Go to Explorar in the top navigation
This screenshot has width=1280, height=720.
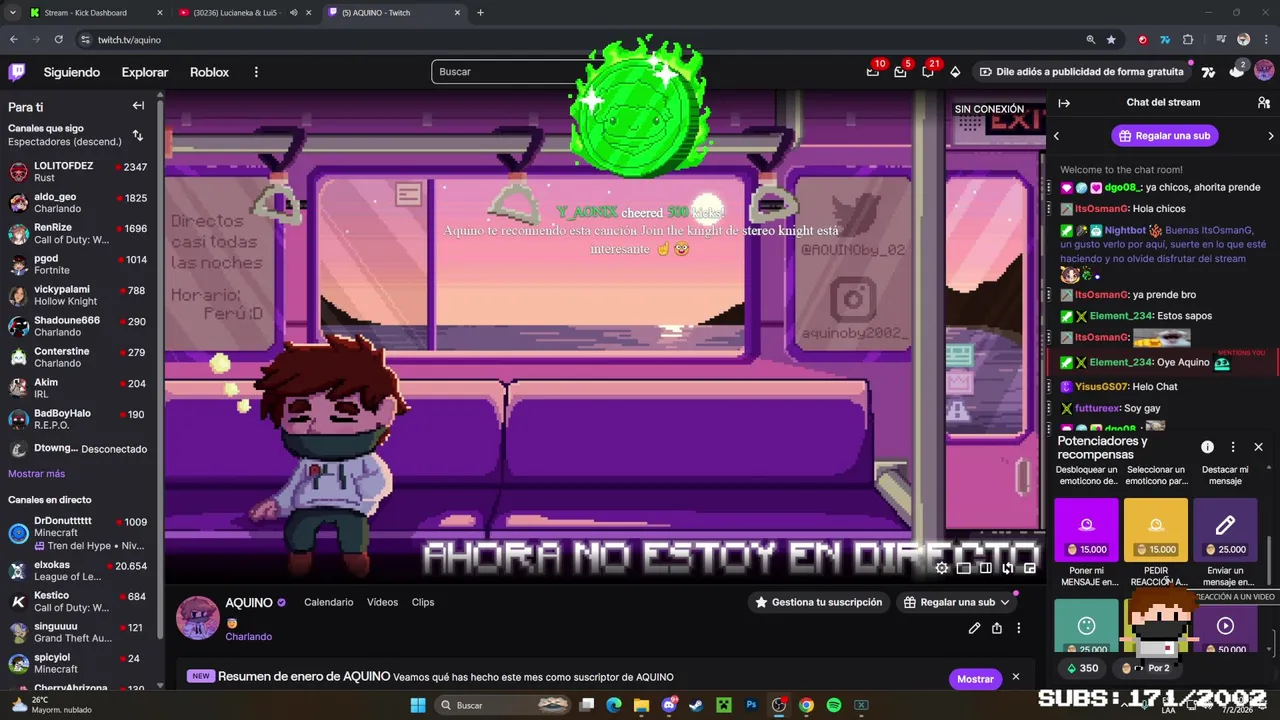(145, 72)
